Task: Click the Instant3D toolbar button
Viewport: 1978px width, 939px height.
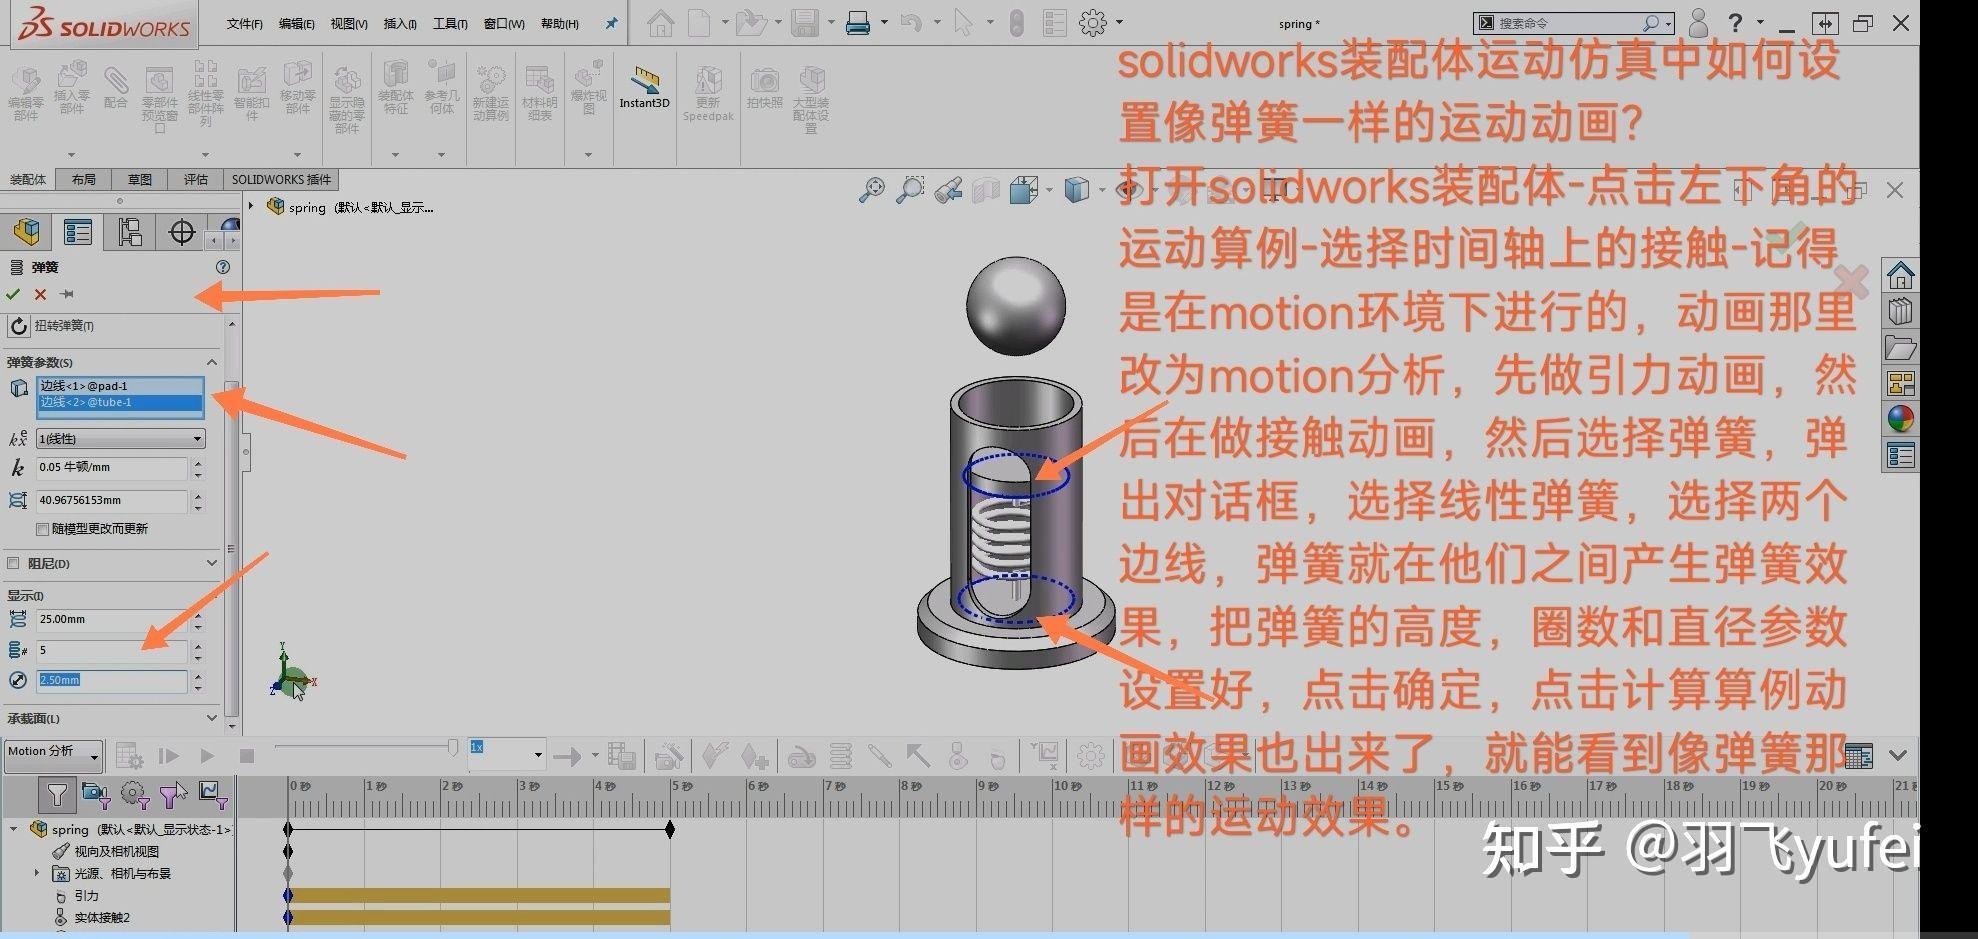Action: point(644,88)
